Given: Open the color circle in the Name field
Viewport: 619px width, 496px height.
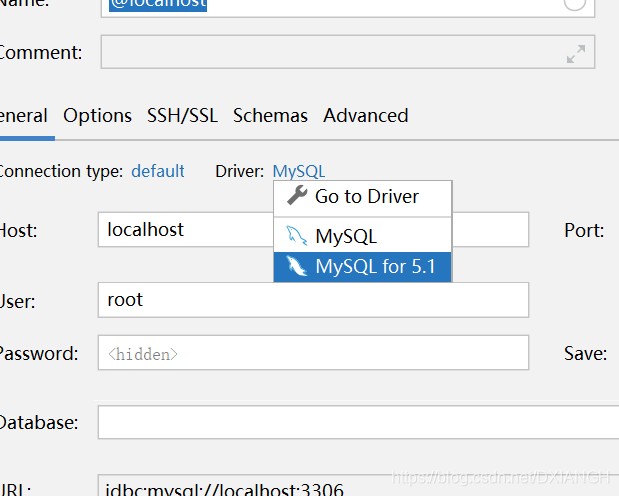Looking at the screenshot, I should click(575, 4).
